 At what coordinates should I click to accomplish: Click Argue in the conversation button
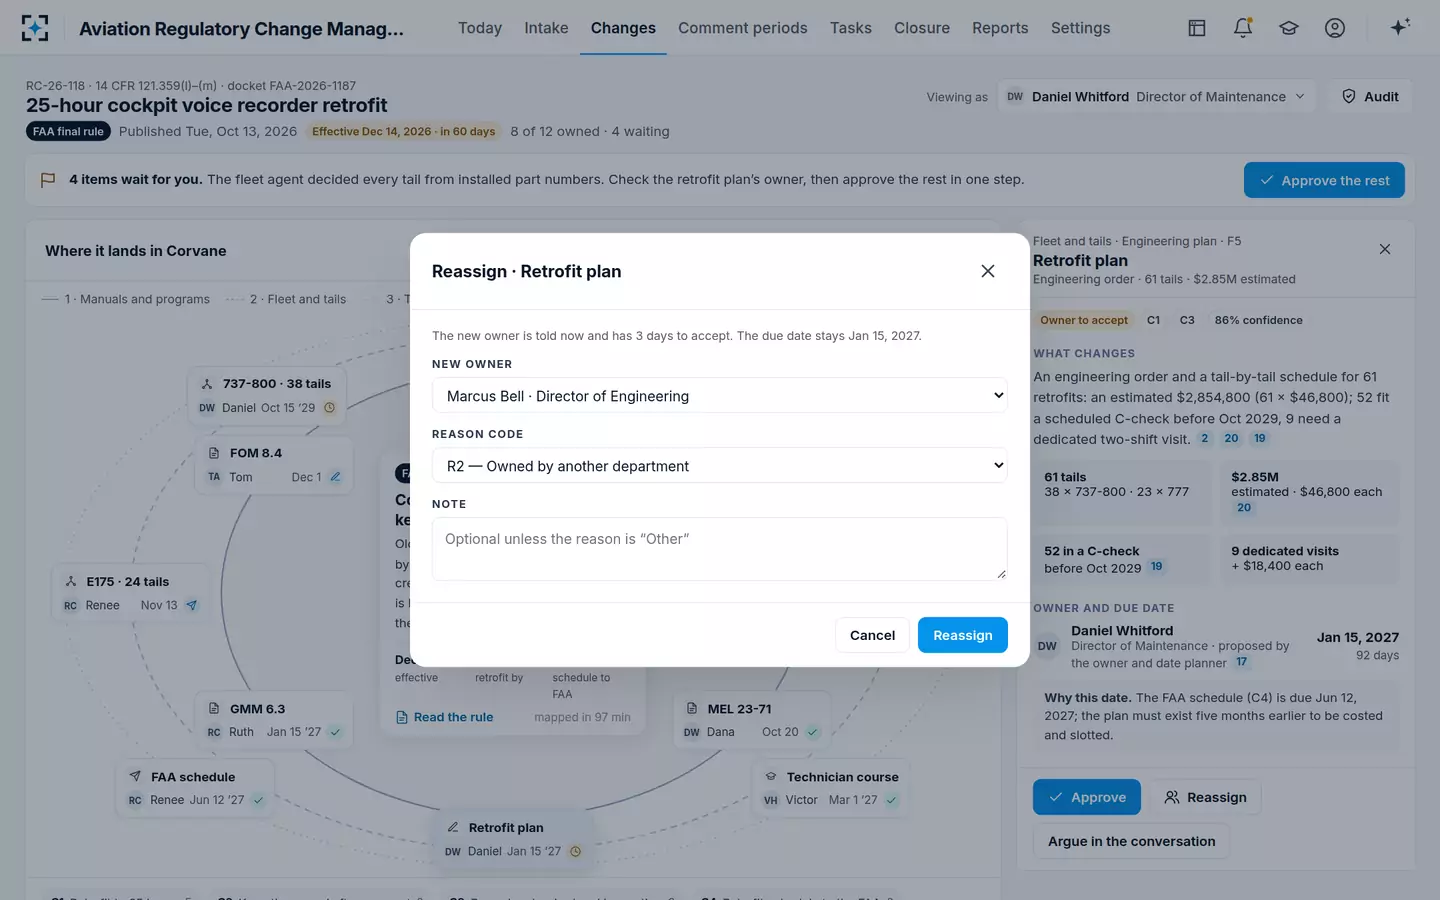pyautogui.click(x=1132, y=841)
